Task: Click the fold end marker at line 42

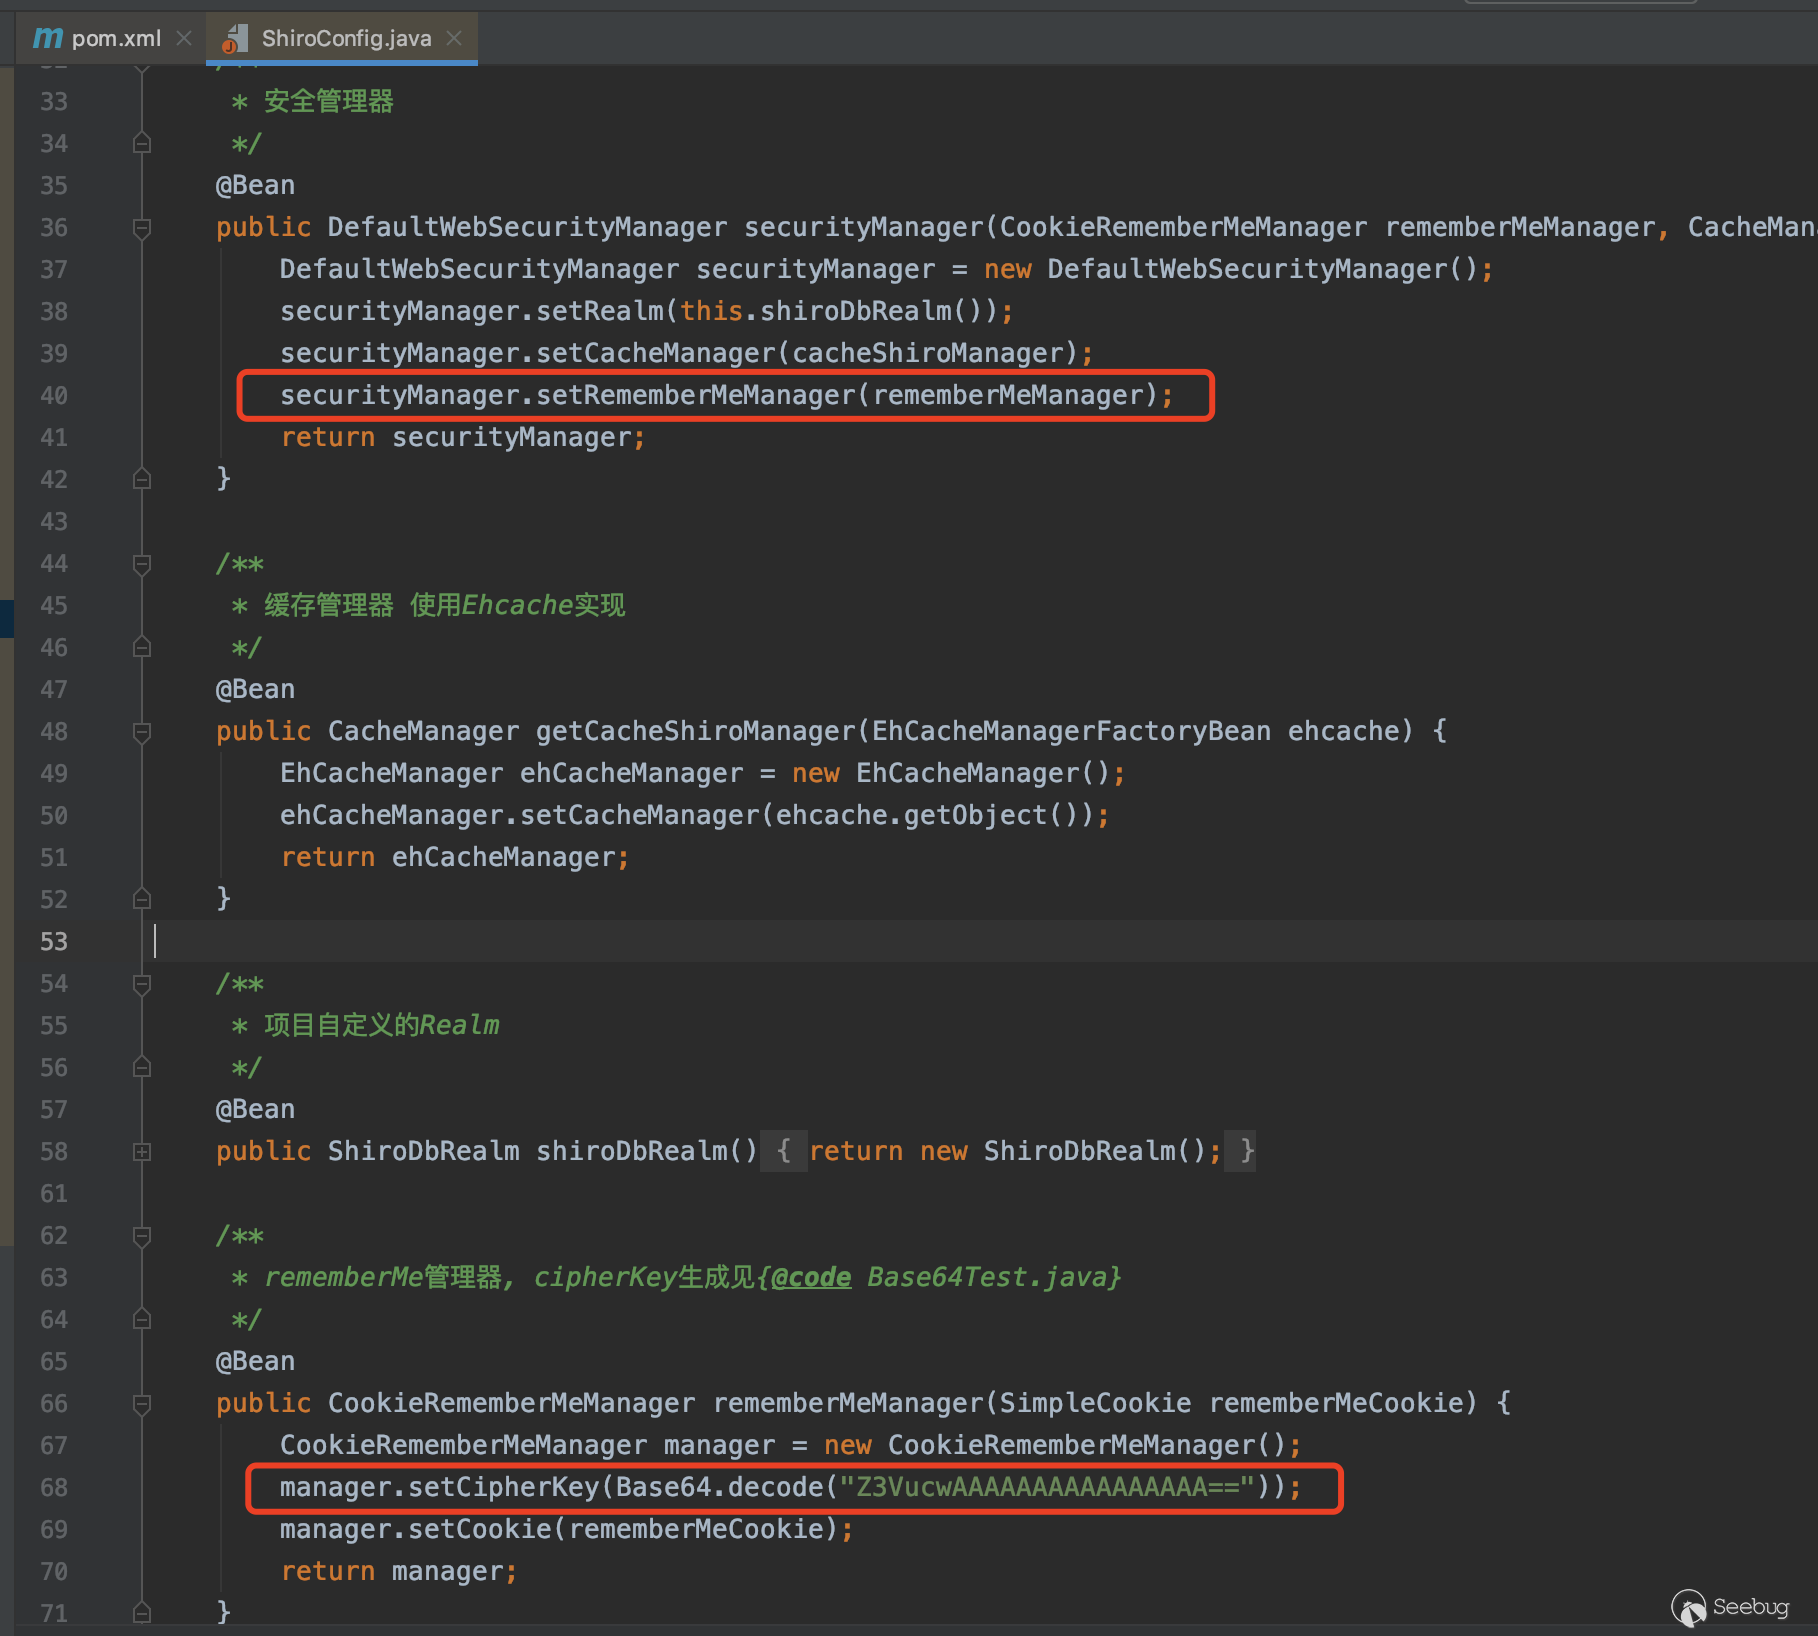Action: pos(142,479)
